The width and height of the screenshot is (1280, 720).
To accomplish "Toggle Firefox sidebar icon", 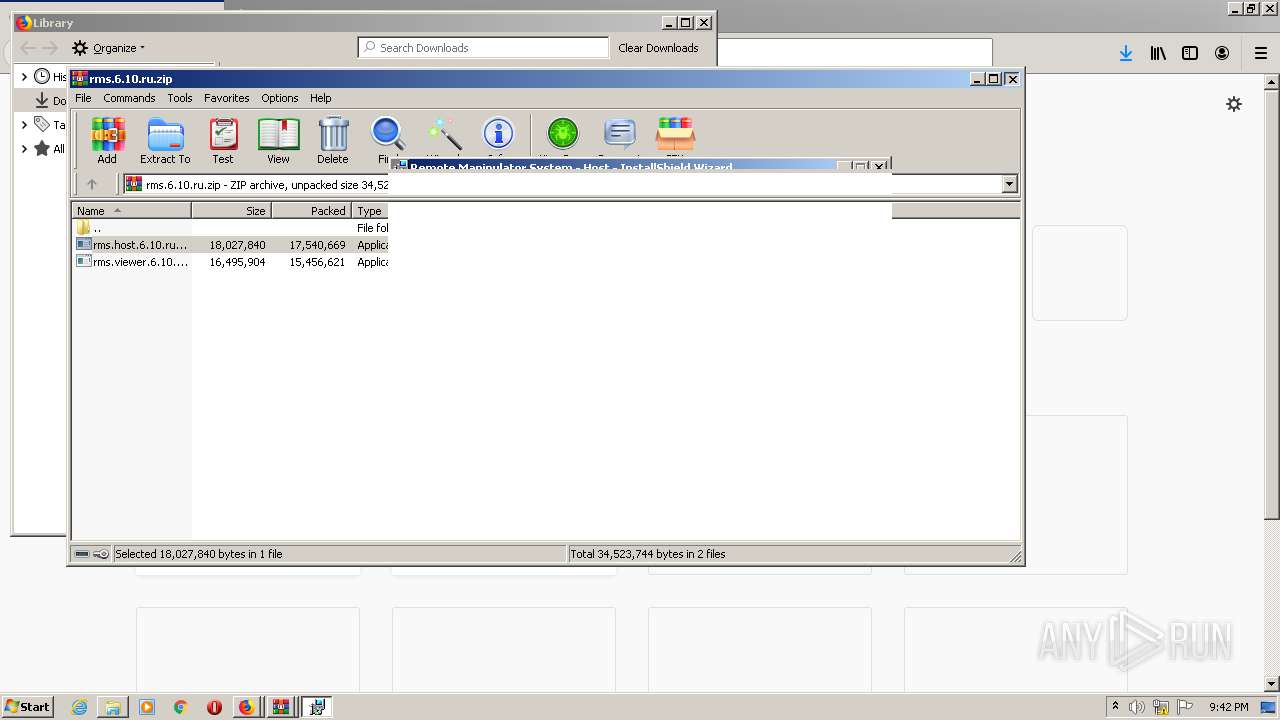I will (x=1190, y=53).
